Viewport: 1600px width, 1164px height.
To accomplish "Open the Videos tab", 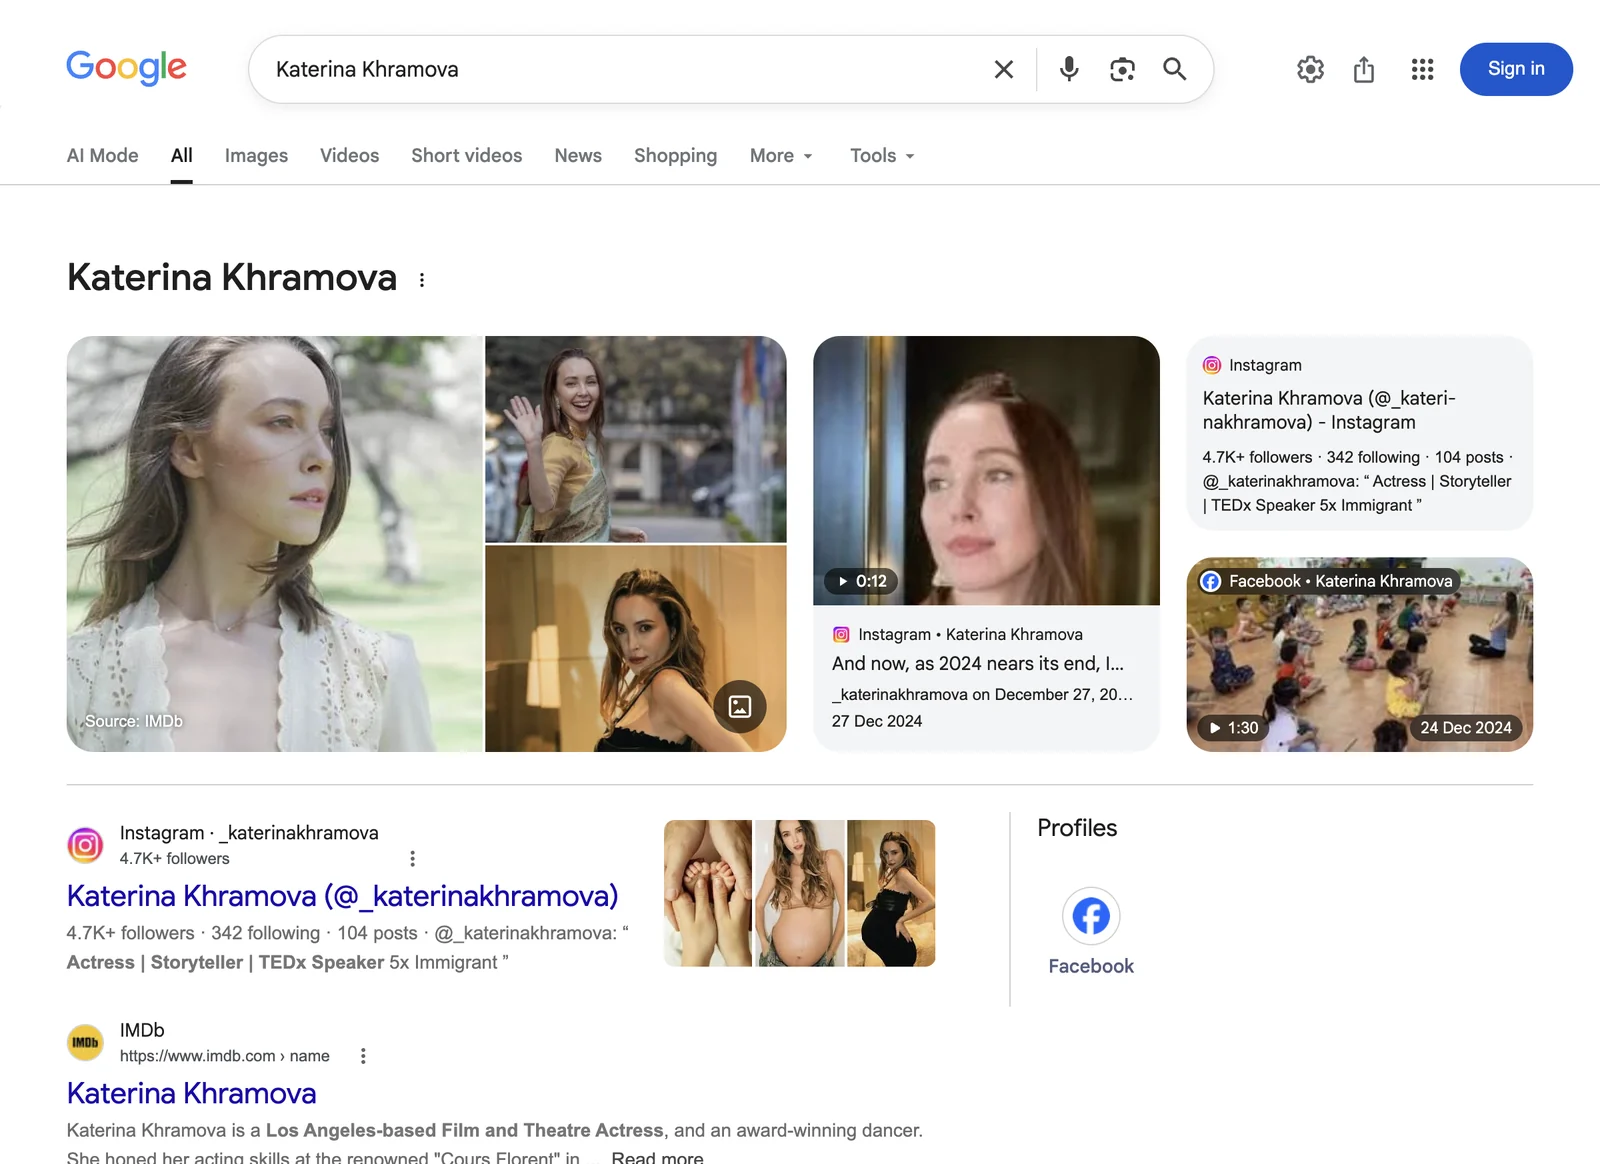I will pyautogui.click(x=349, y=155).
